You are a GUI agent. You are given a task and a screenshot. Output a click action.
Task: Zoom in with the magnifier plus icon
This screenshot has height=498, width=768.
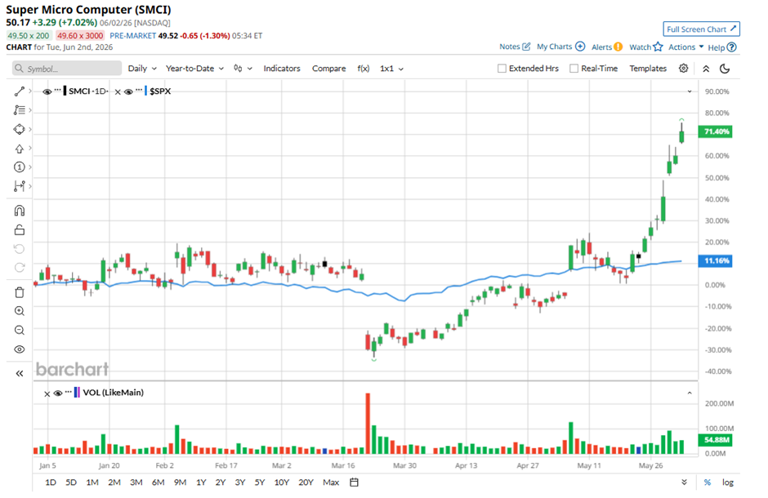coord(19,311)
